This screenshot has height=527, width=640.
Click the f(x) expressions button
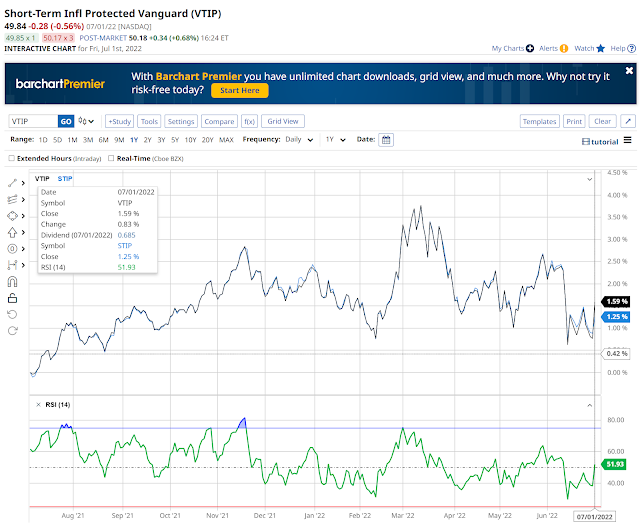point(249,121)
